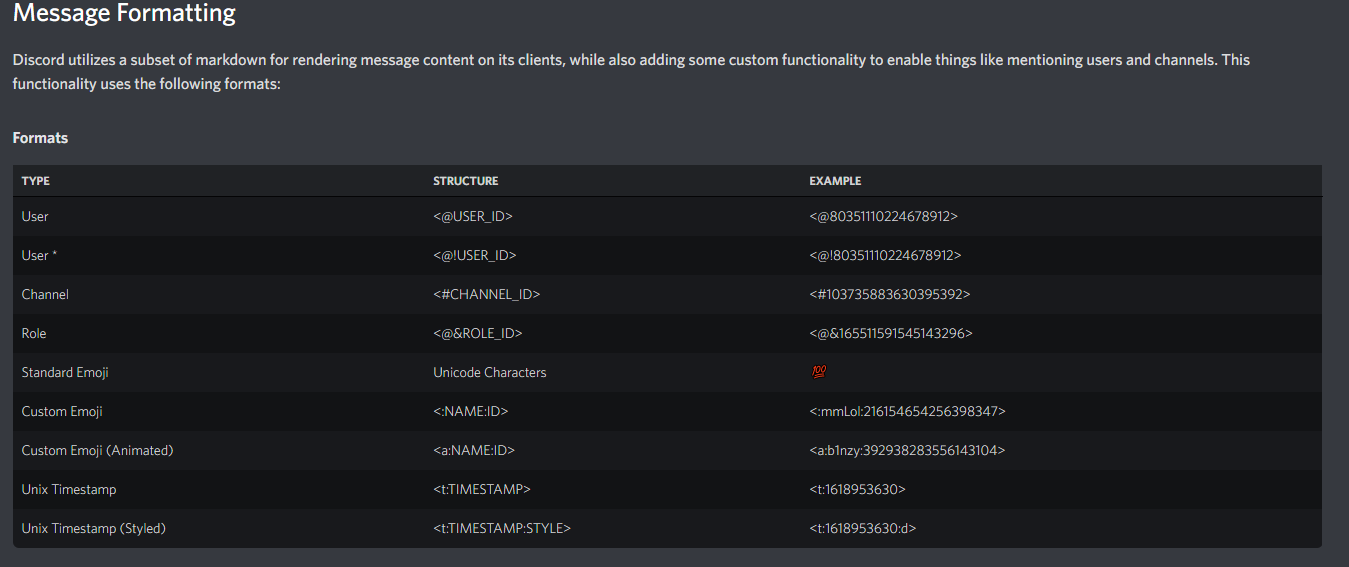Click the STRUCTURE column header

(x=465, y=181)
